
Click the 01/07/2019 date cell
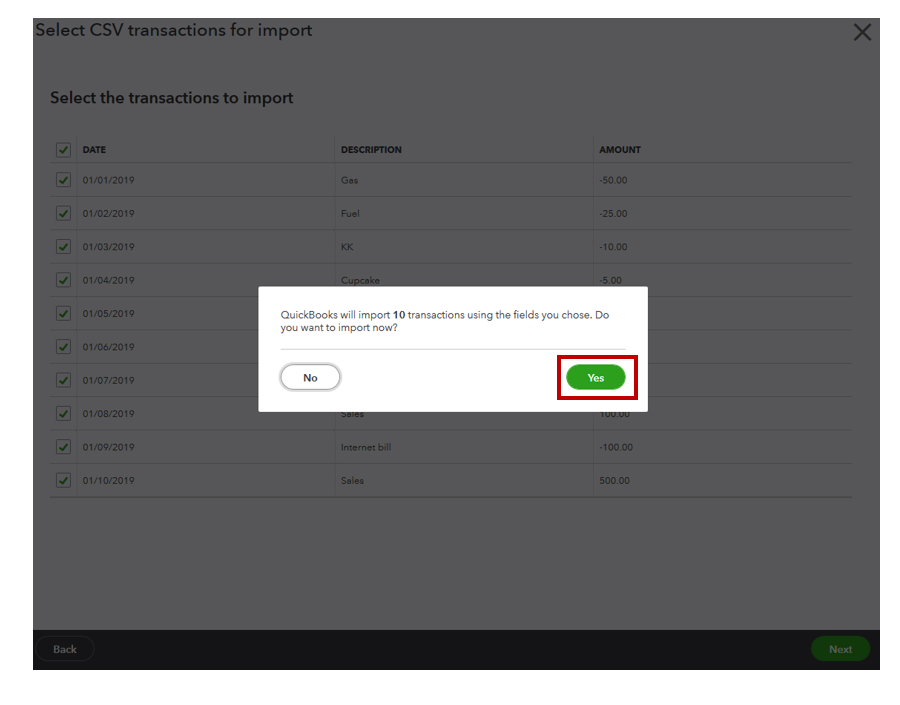pos(108,380)
